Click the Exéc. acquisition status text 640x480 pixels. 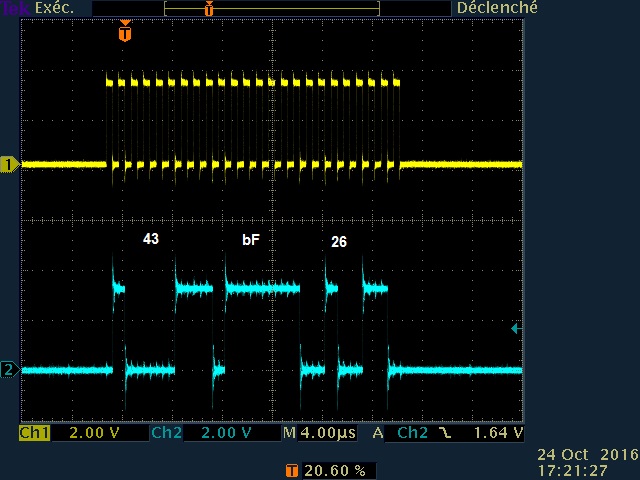(x=55, y=8)
